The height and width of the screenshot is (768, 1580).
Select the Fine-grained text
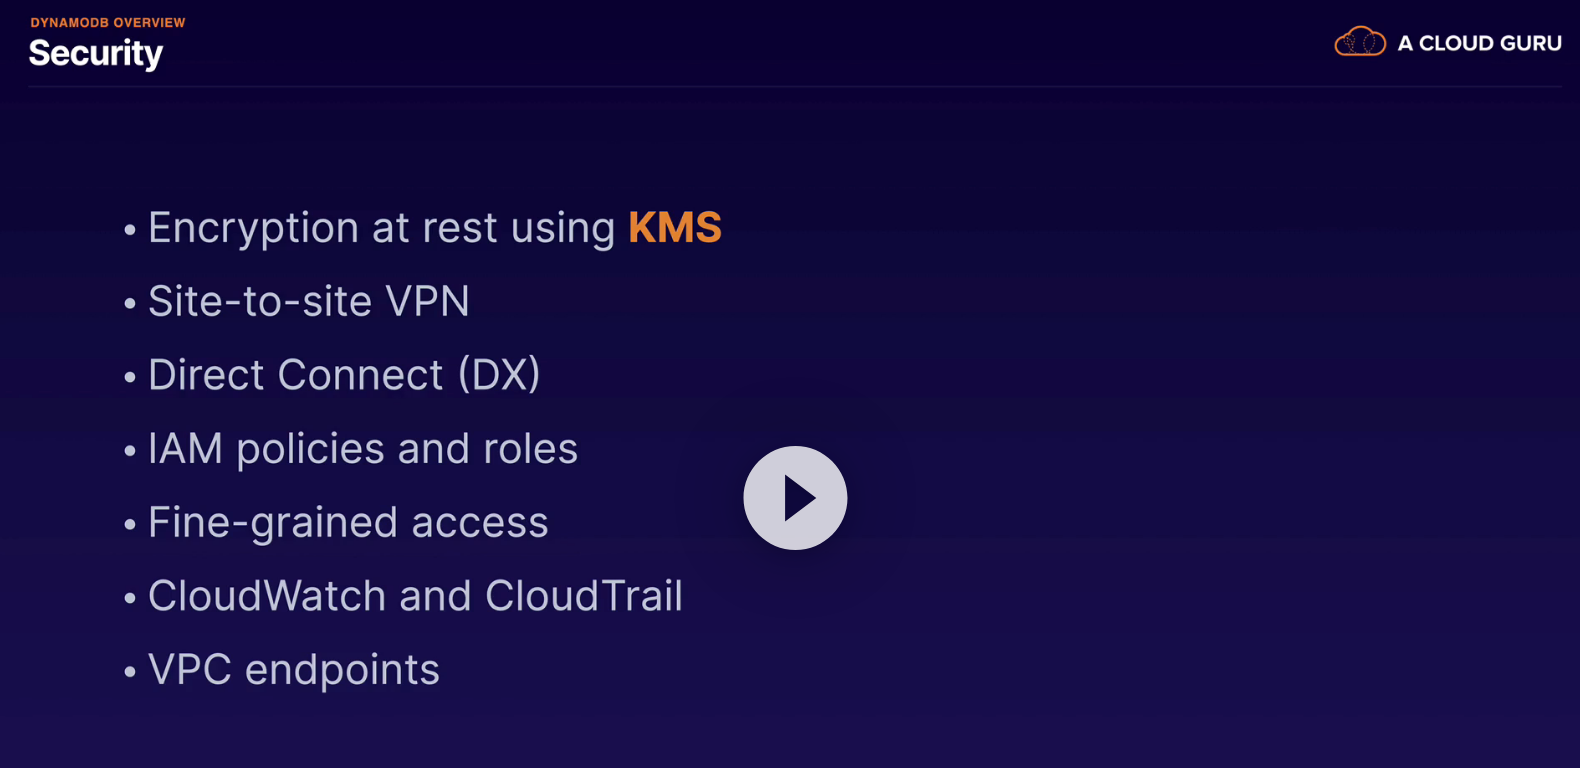[x=272, y=523]
